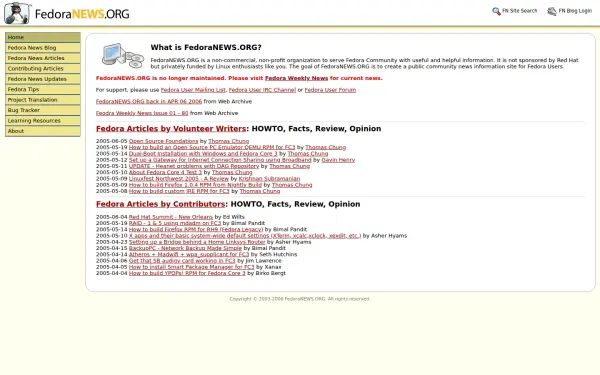The width and height of the screenshot is (600, 375).
Task: Open the FN Site Search link
Action: point(520,11)
